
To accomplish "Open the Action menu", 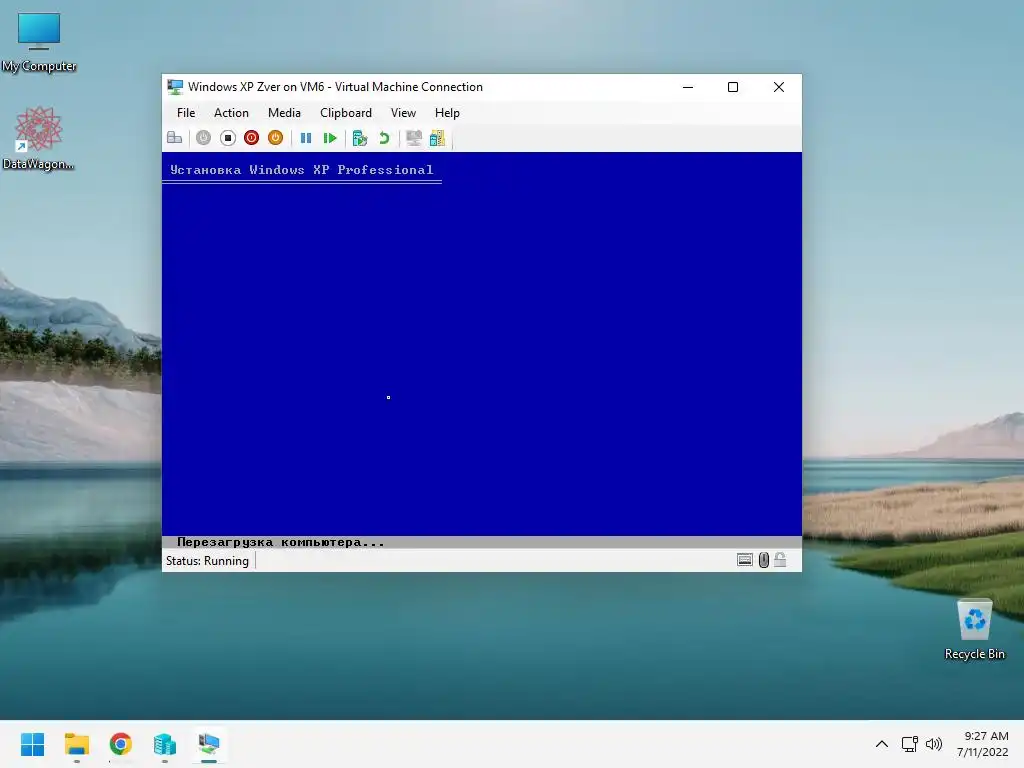I will [x=231, y=113].
